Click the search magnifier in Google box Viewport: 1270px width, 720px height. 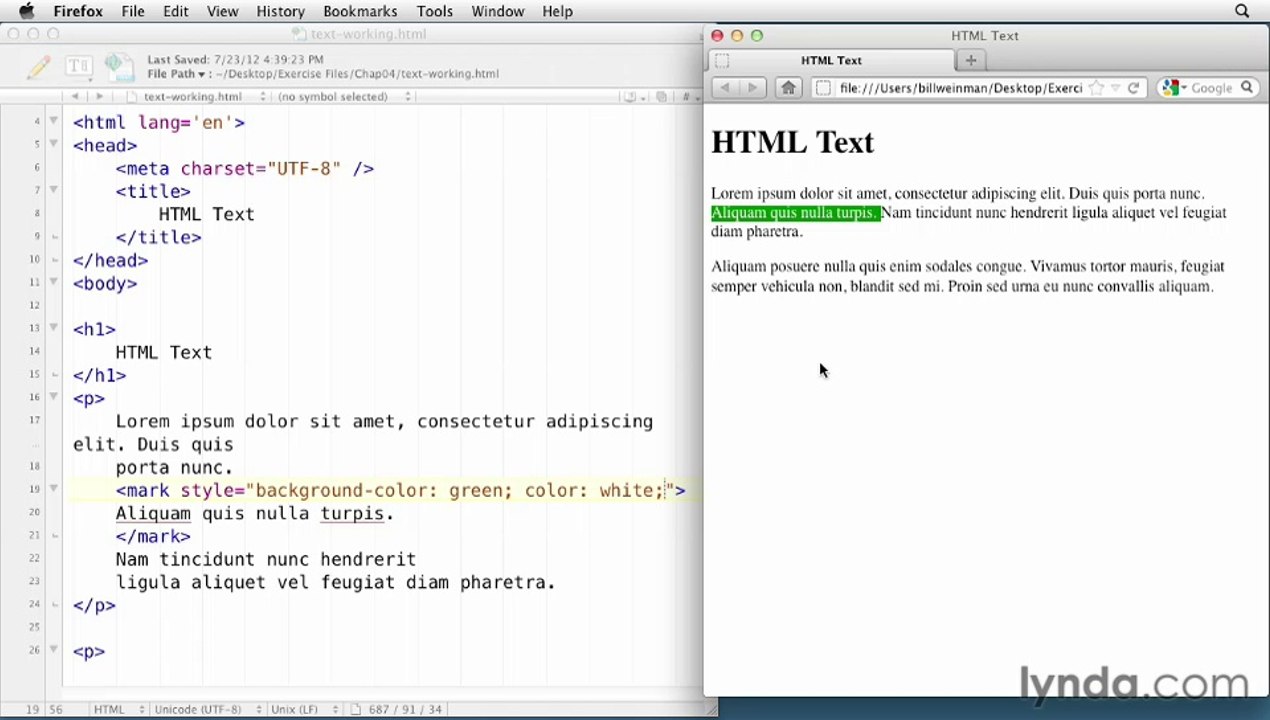point(1247,88)
